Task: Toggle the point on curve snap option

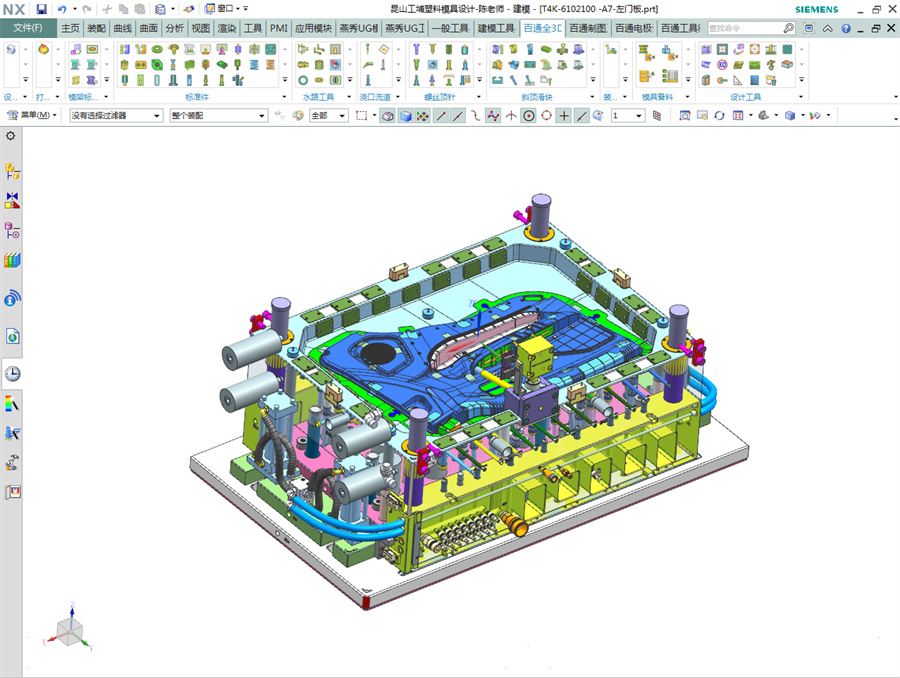Action: click(582, 116)
